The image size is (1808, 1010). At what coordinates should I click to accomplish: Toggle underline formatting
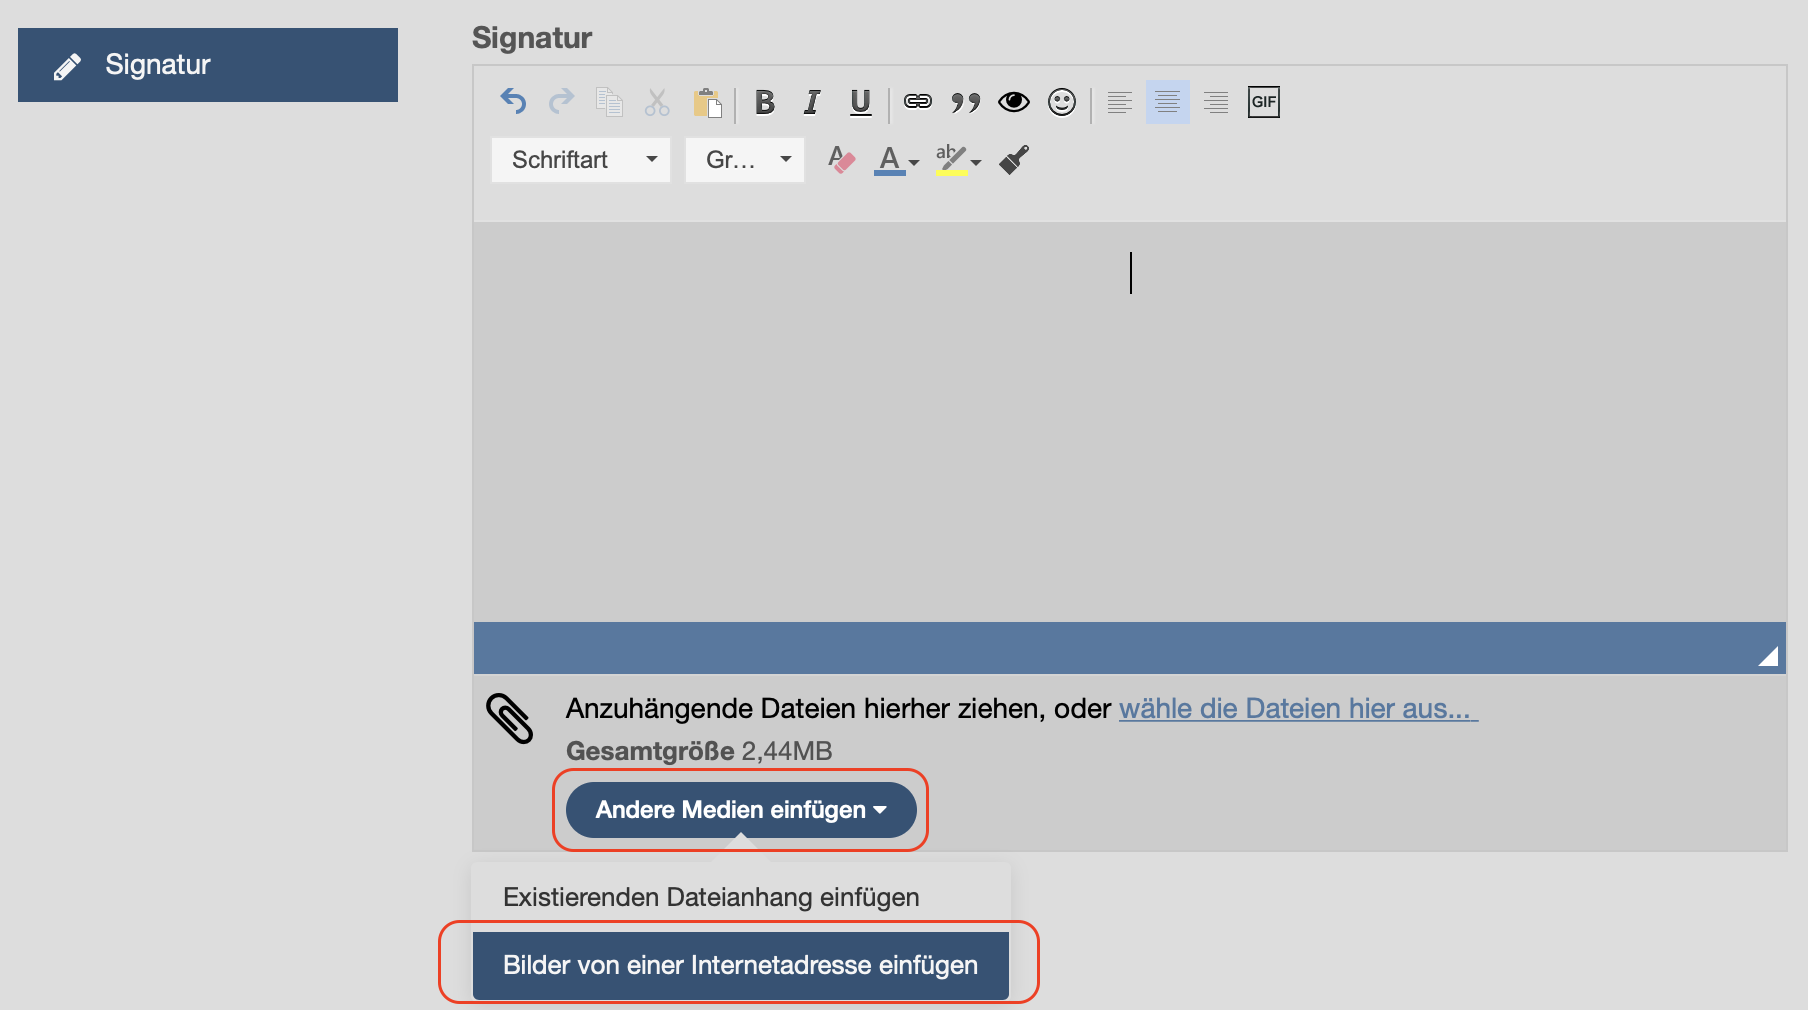tap(860, 102)
